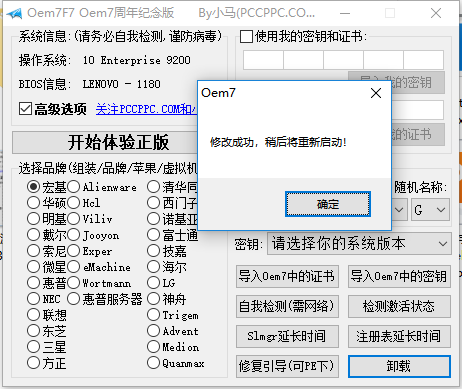Select eMachine radio button

[x=74, y=267]
